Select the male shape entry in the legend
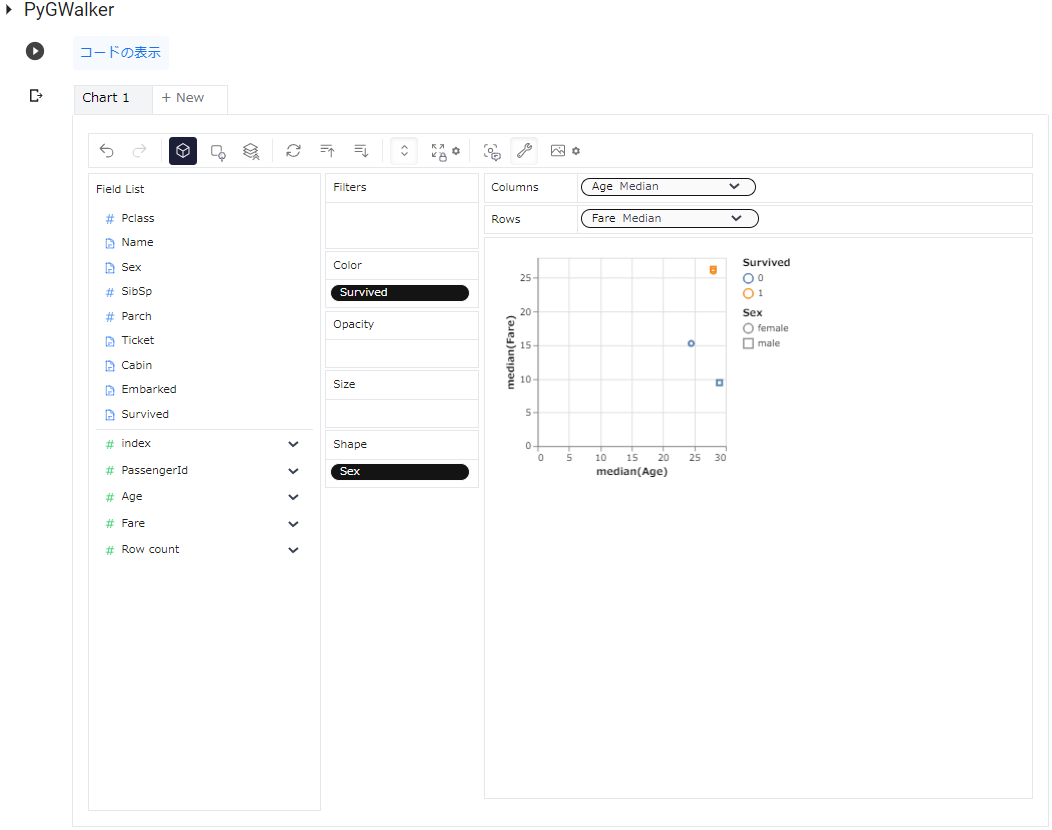This screenshot has height=830, width=1052. pyautogui.click(x=764, y=343)
